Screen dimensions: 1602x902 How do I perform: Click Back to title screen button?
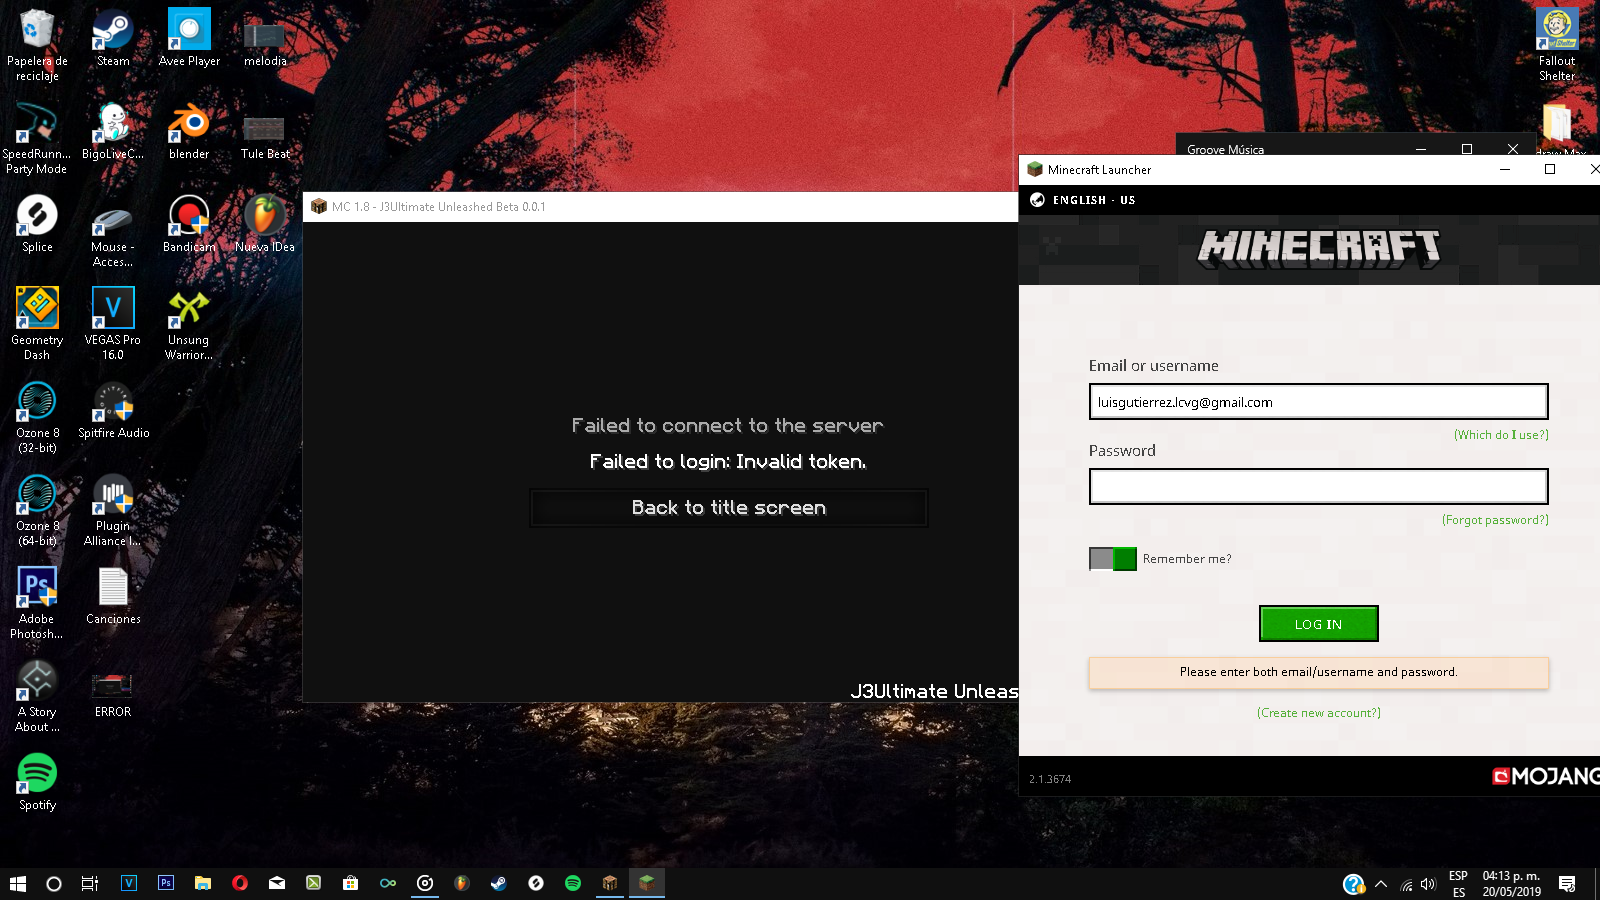point(729,508)
